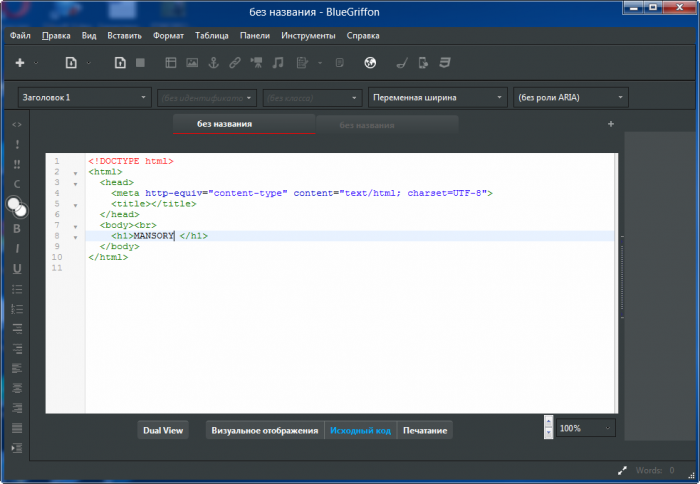
Task: Open the Инструменты menu
Action: pyautogui.click(x=308, y=35)
